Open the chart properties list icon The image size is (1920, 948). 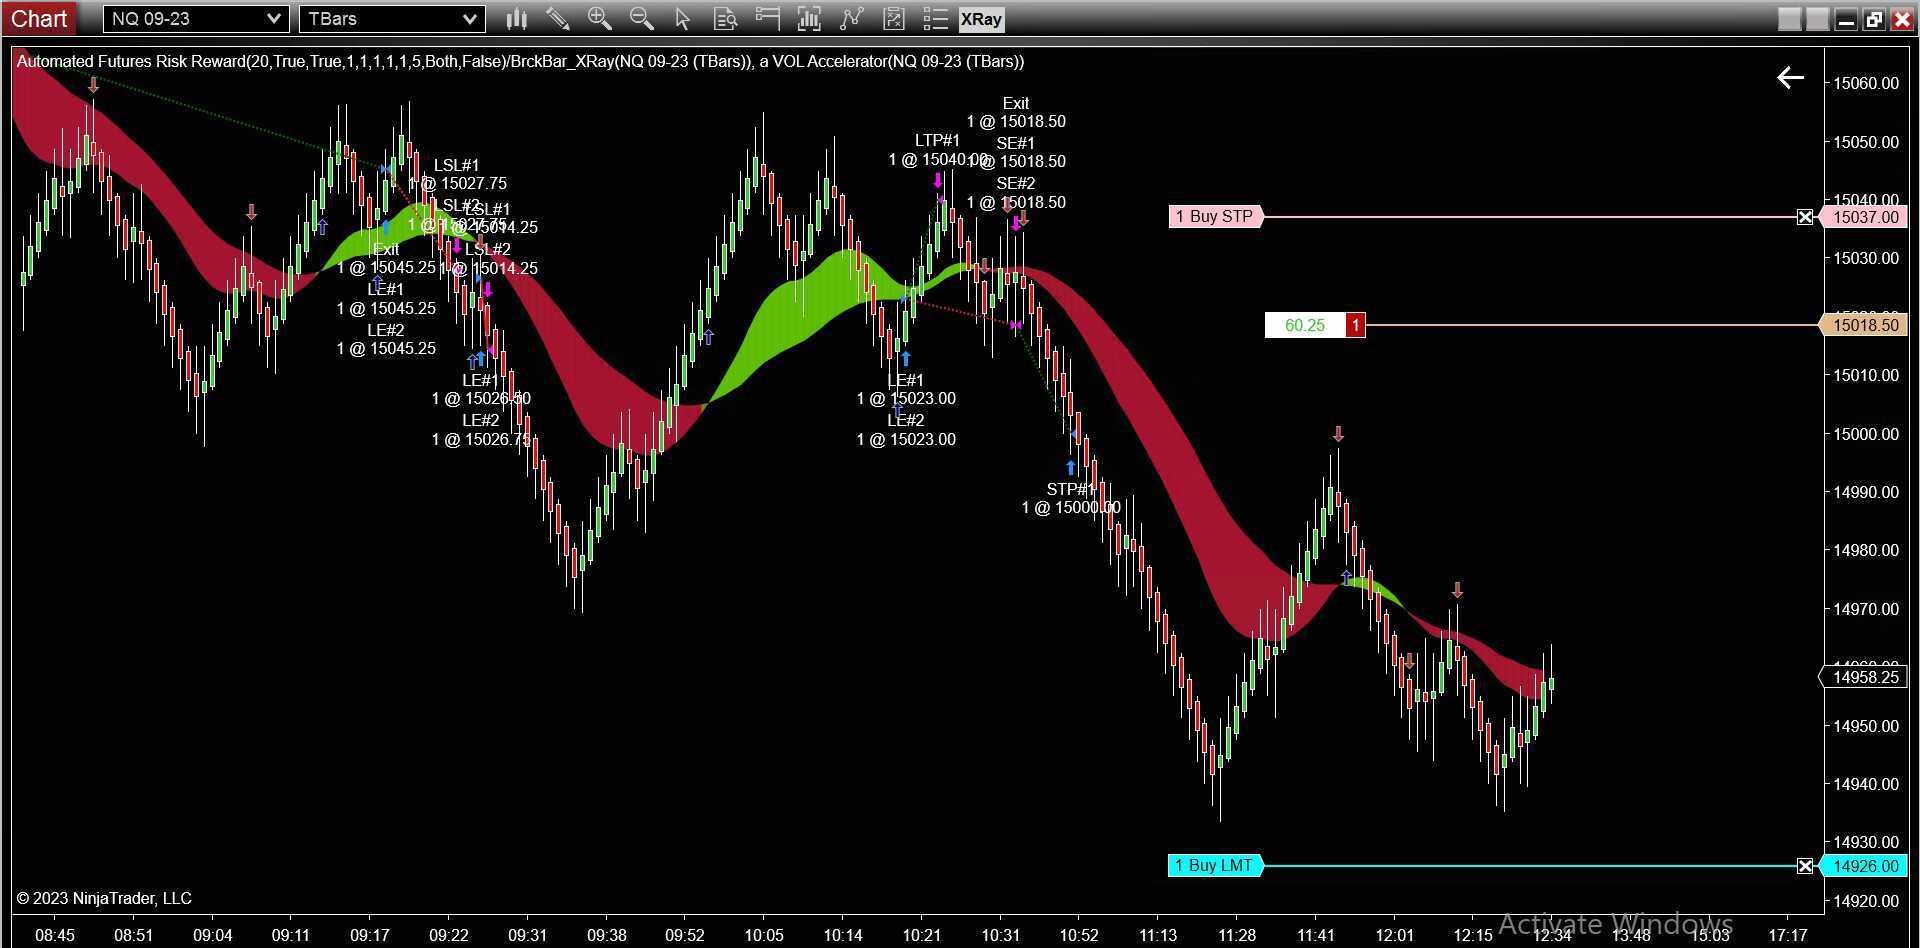pyautogui.click(x=936, y=19)
